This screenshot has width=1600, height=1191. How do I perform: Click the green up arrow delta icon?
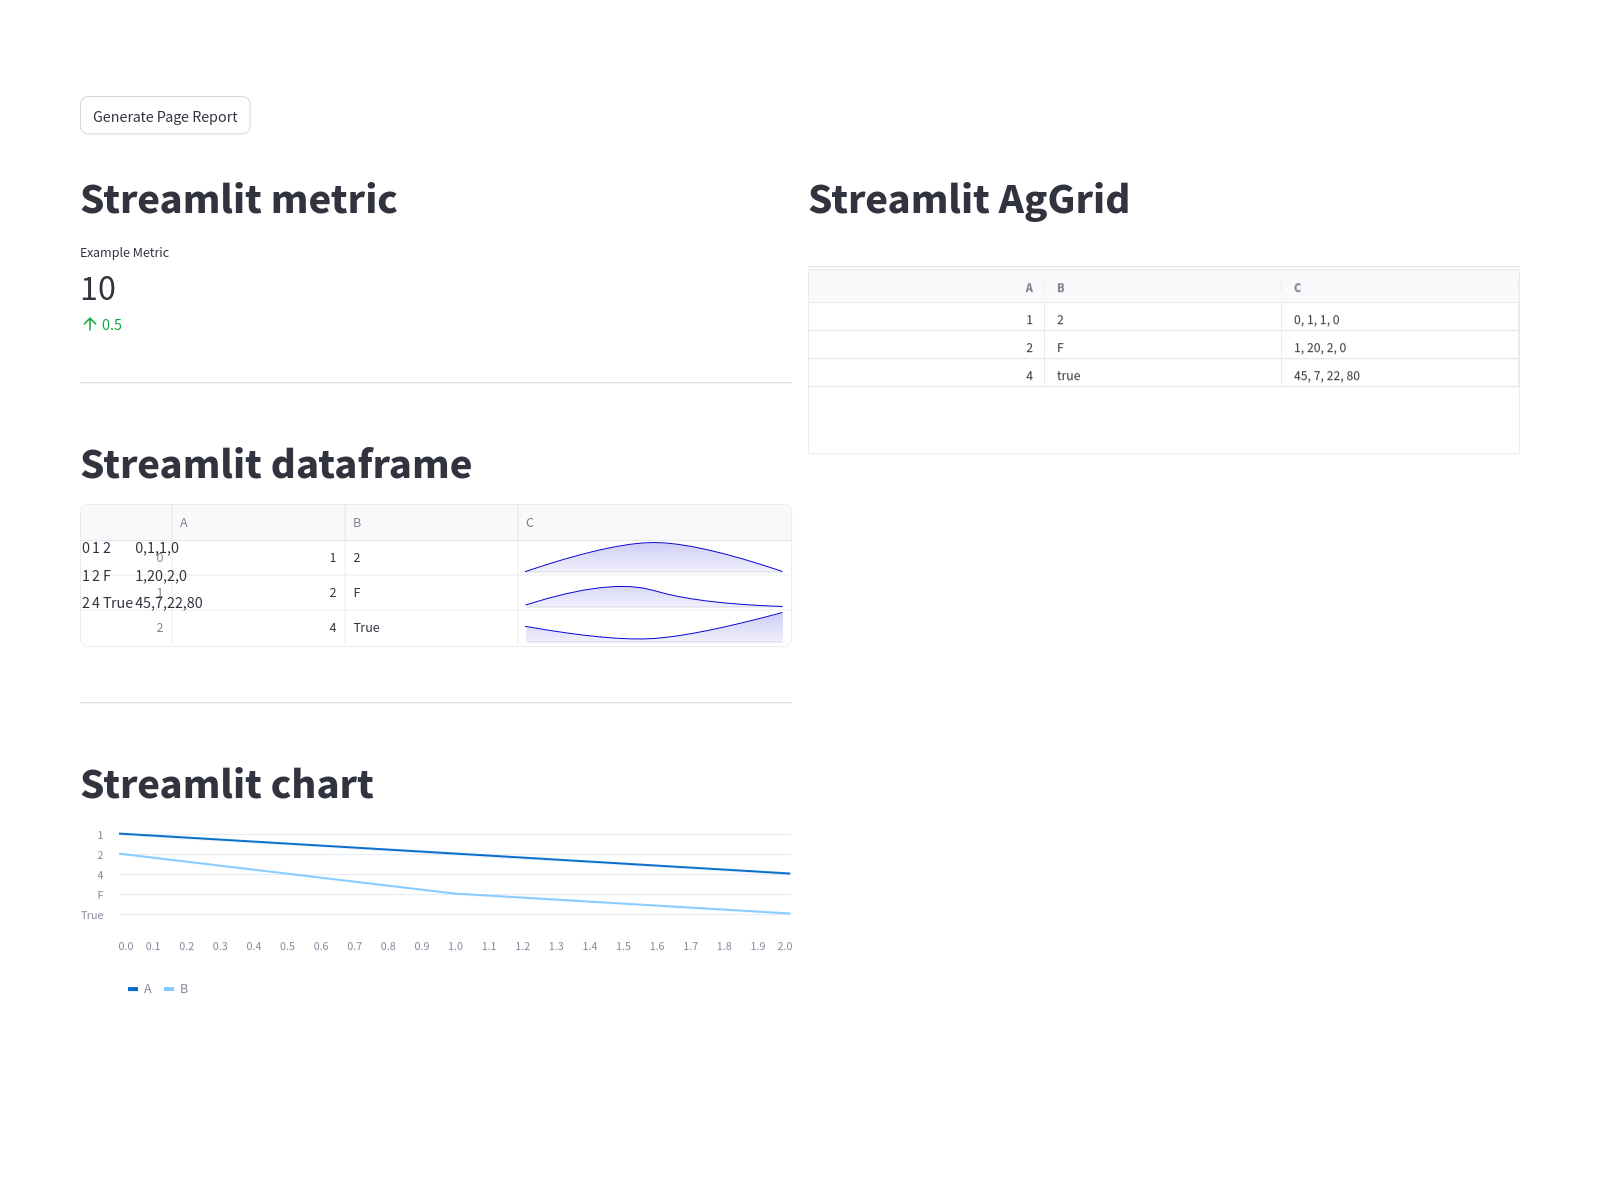pos(90,324)
